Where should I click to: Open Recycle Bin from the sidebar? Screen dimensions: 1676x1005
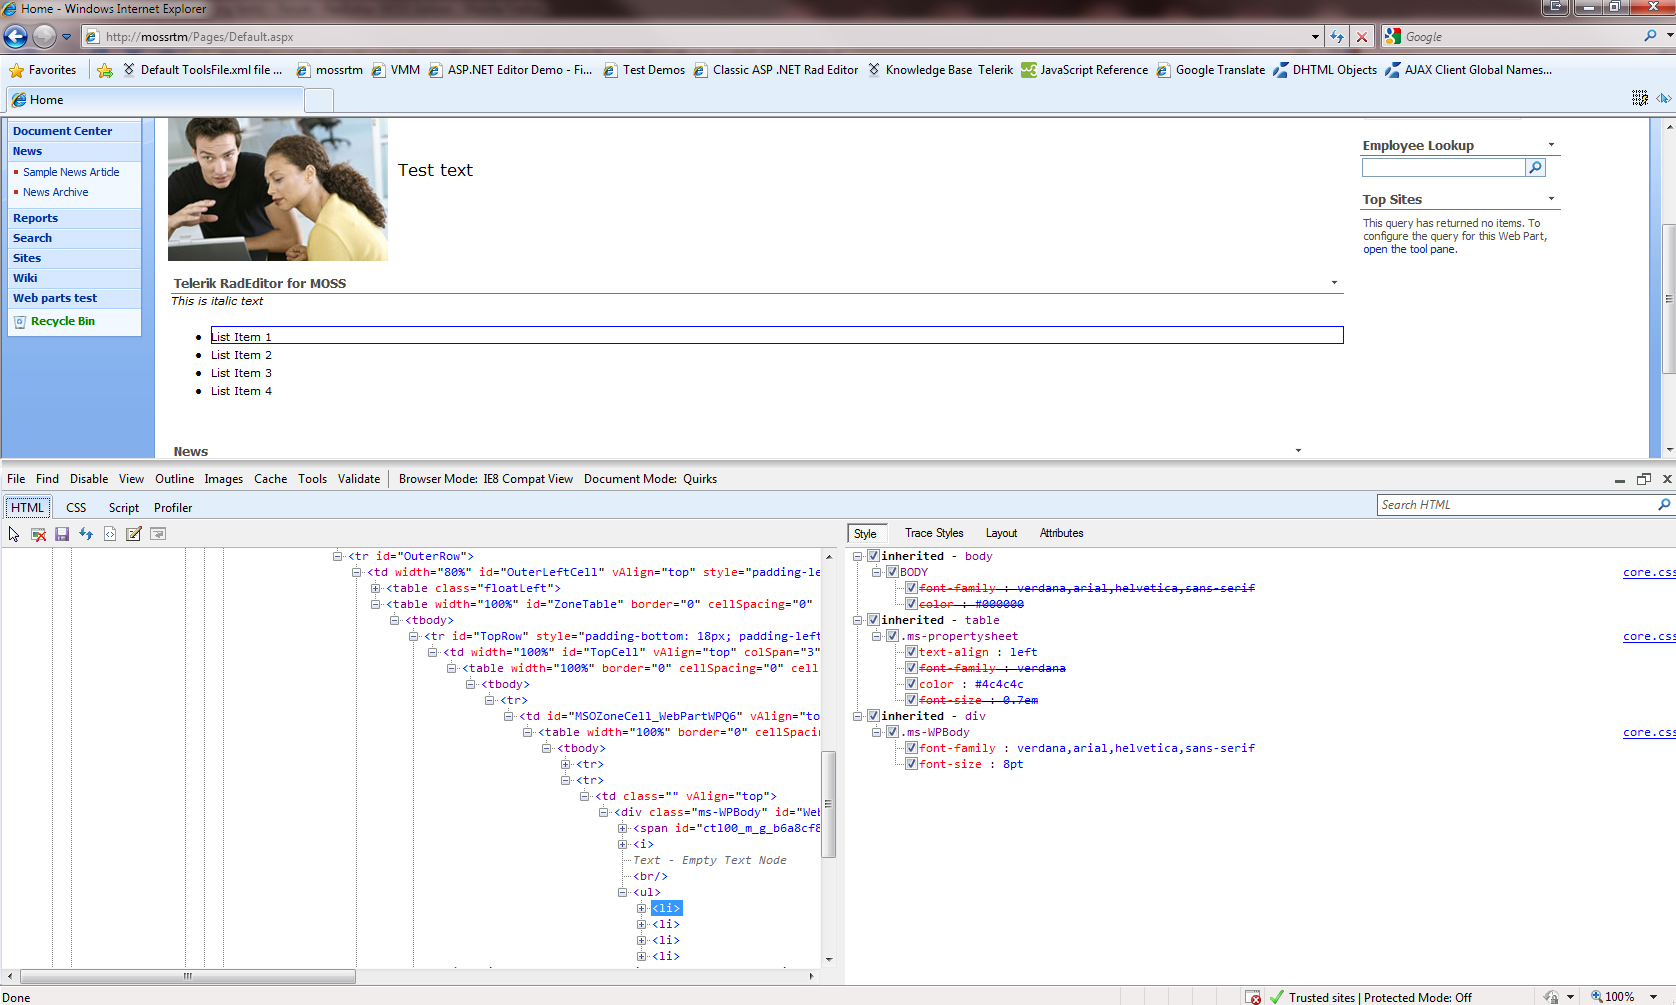pyautogui.click(x=62, y=321)
